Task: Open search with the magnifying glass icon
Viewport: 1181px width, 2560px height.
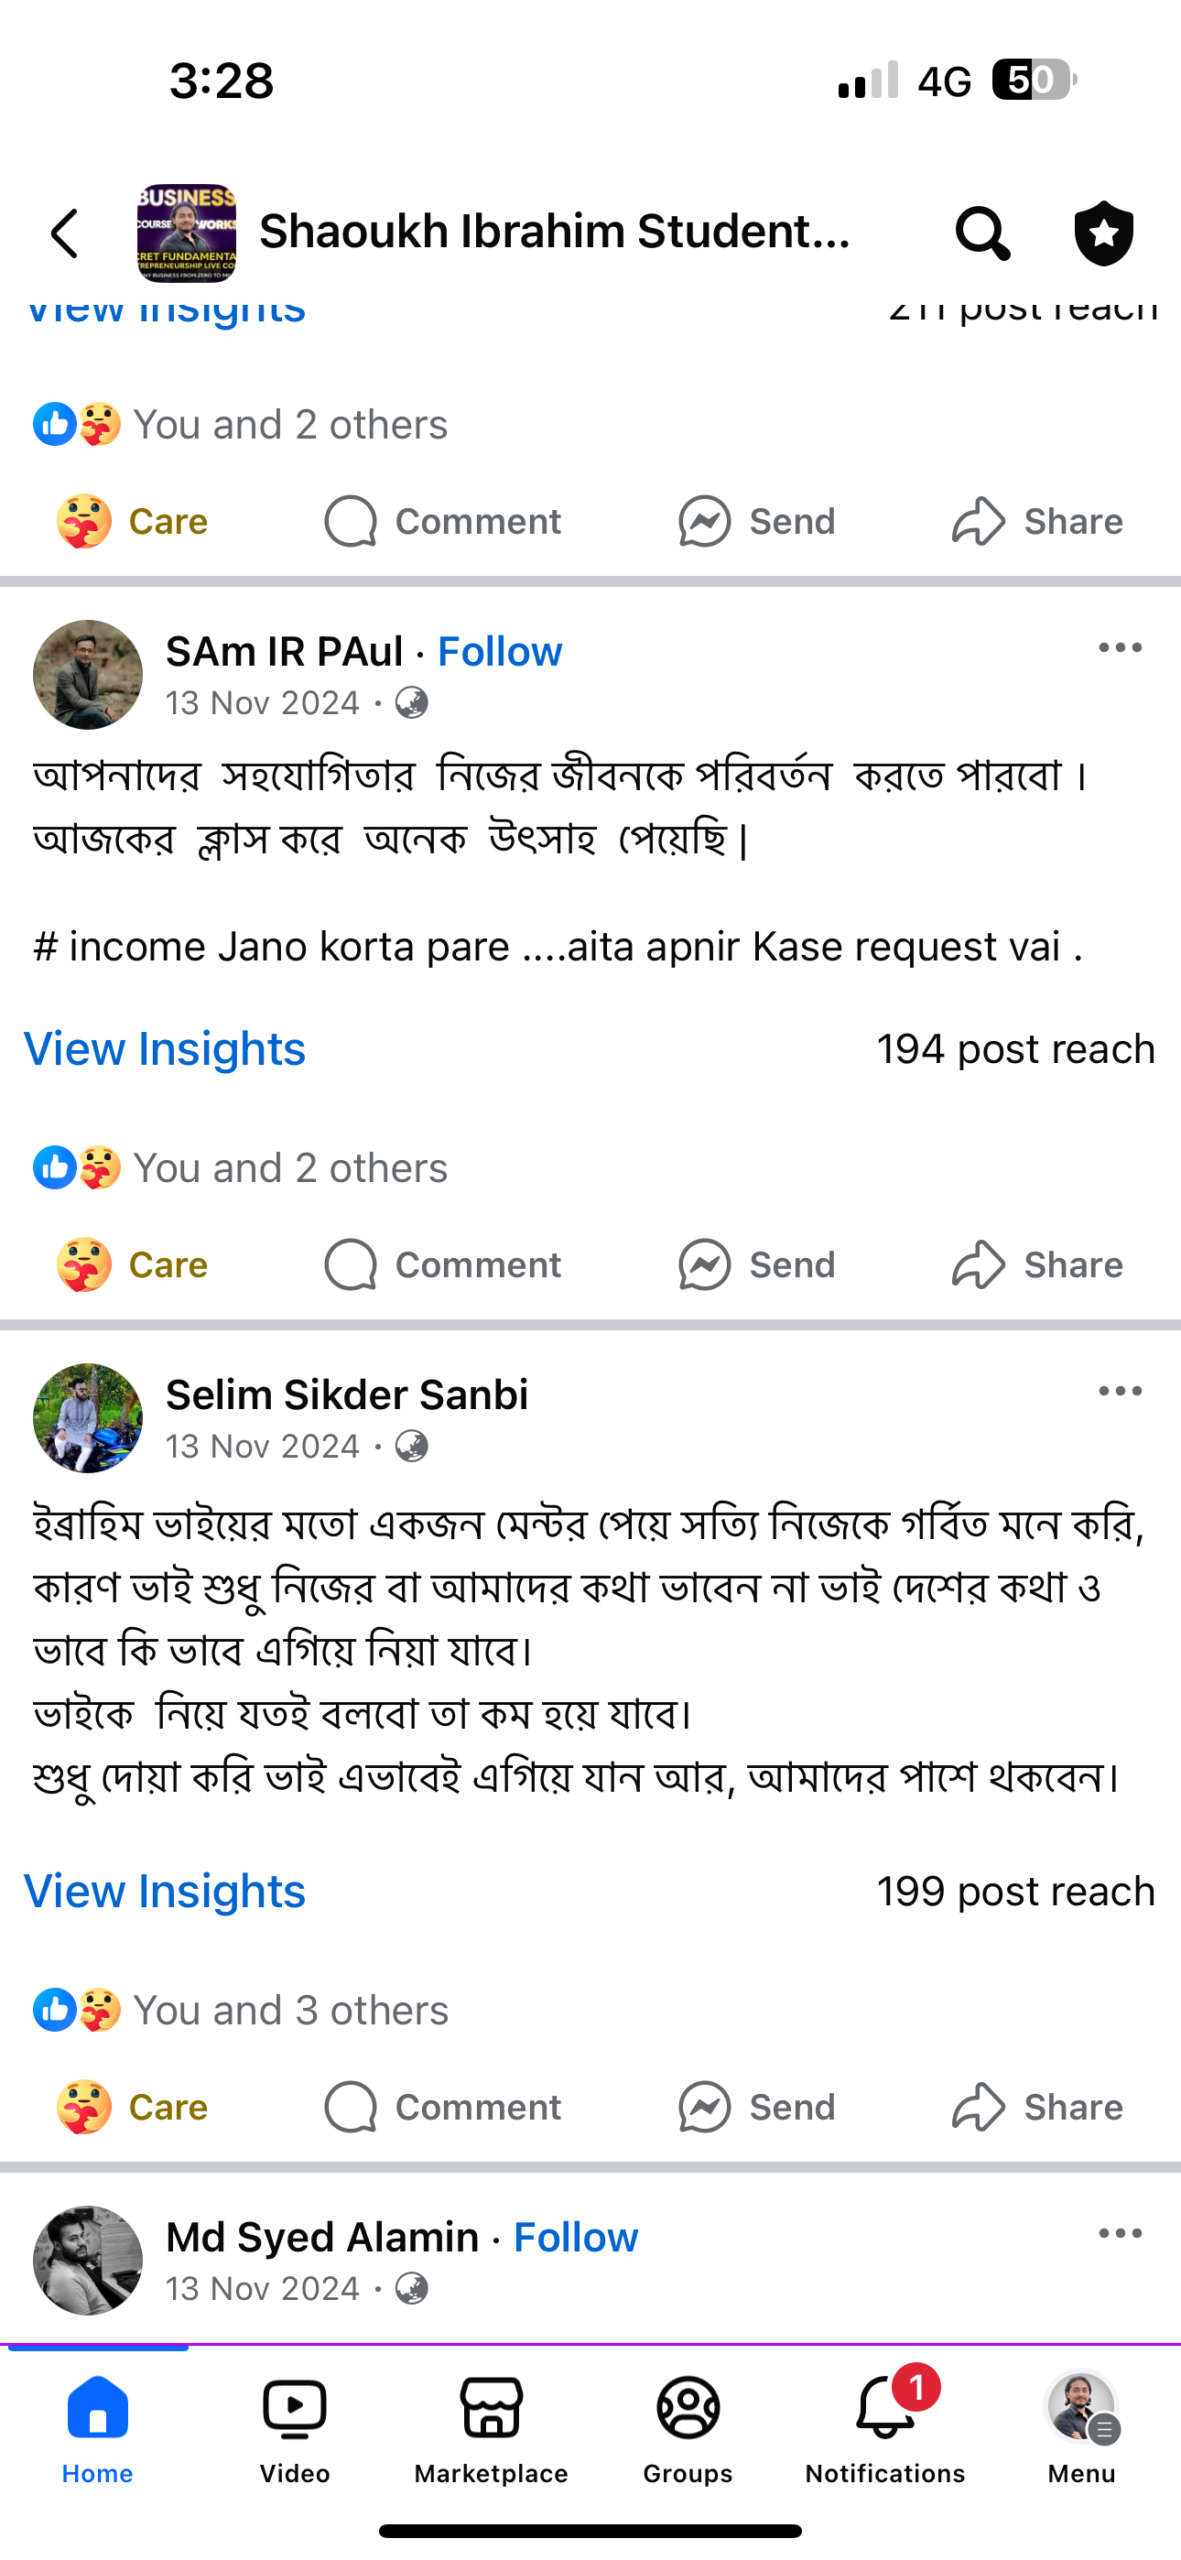Action: pos(982,233)
